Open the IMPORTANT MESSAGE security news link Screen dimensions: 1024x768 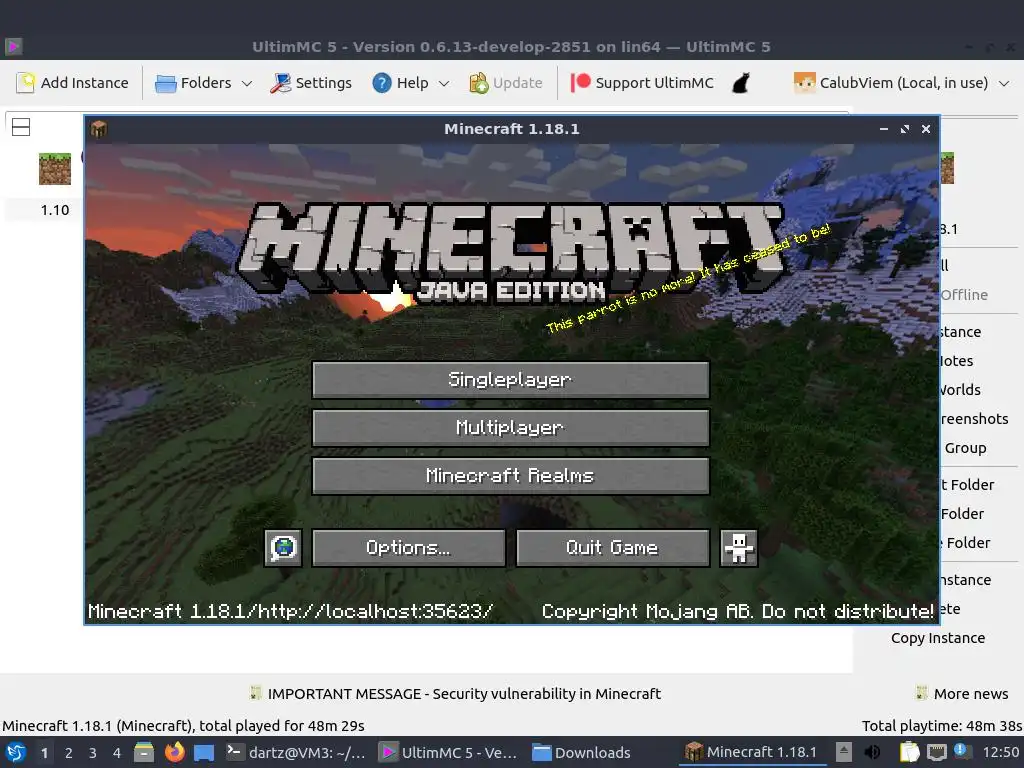(x=464, y=694)
